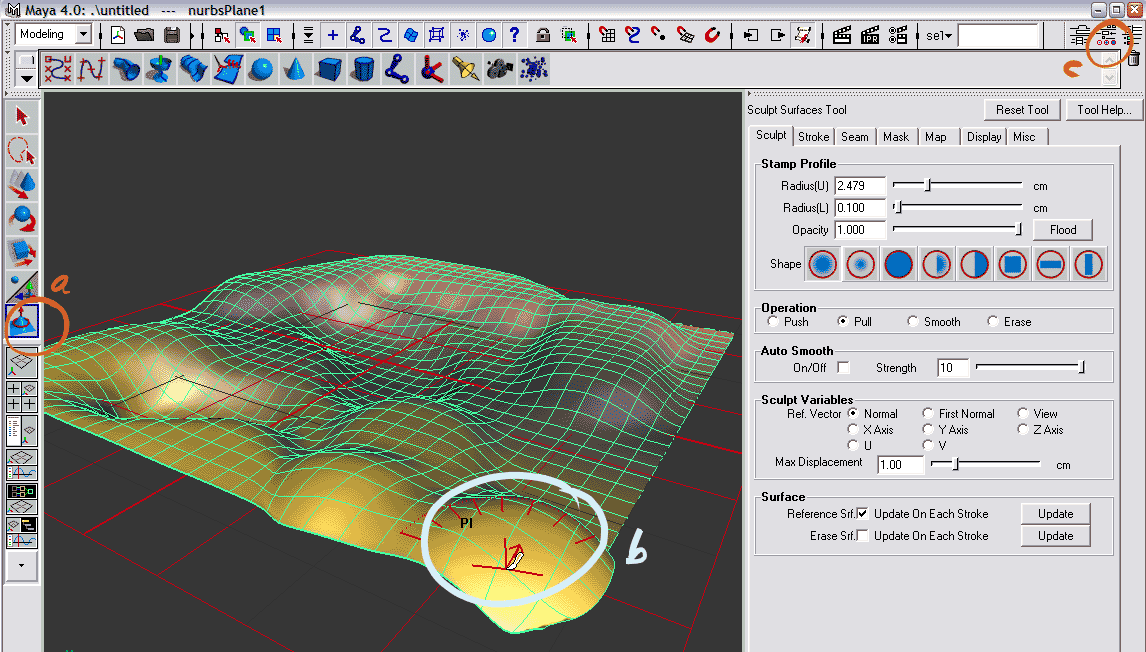Enable the Auto Smooth On/Off checkbox

[x=843, y=368]
